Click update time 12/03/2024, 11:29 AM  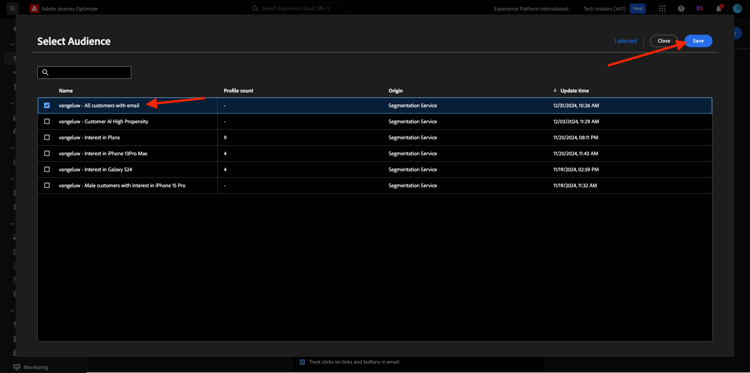pos(575,121)
